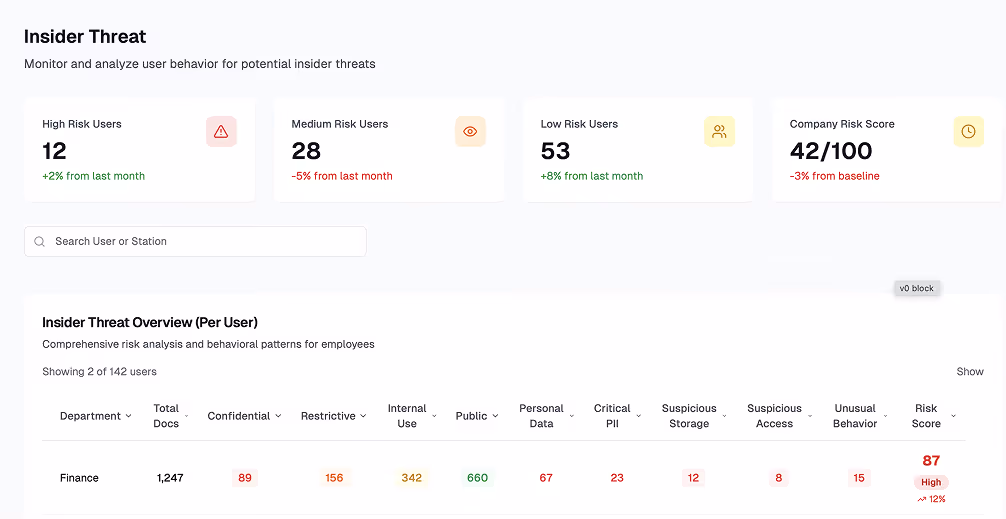Click the magnifier icon in search box
The image size is (1006, 519).
point(40,242)
